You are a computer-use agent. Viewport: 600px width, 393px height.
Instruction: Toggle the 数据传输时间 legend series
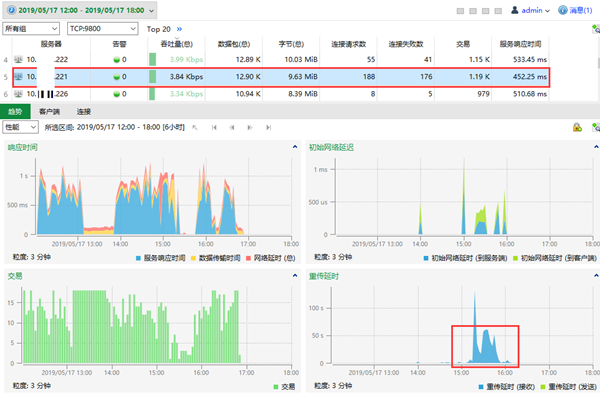tap(216, 258)
